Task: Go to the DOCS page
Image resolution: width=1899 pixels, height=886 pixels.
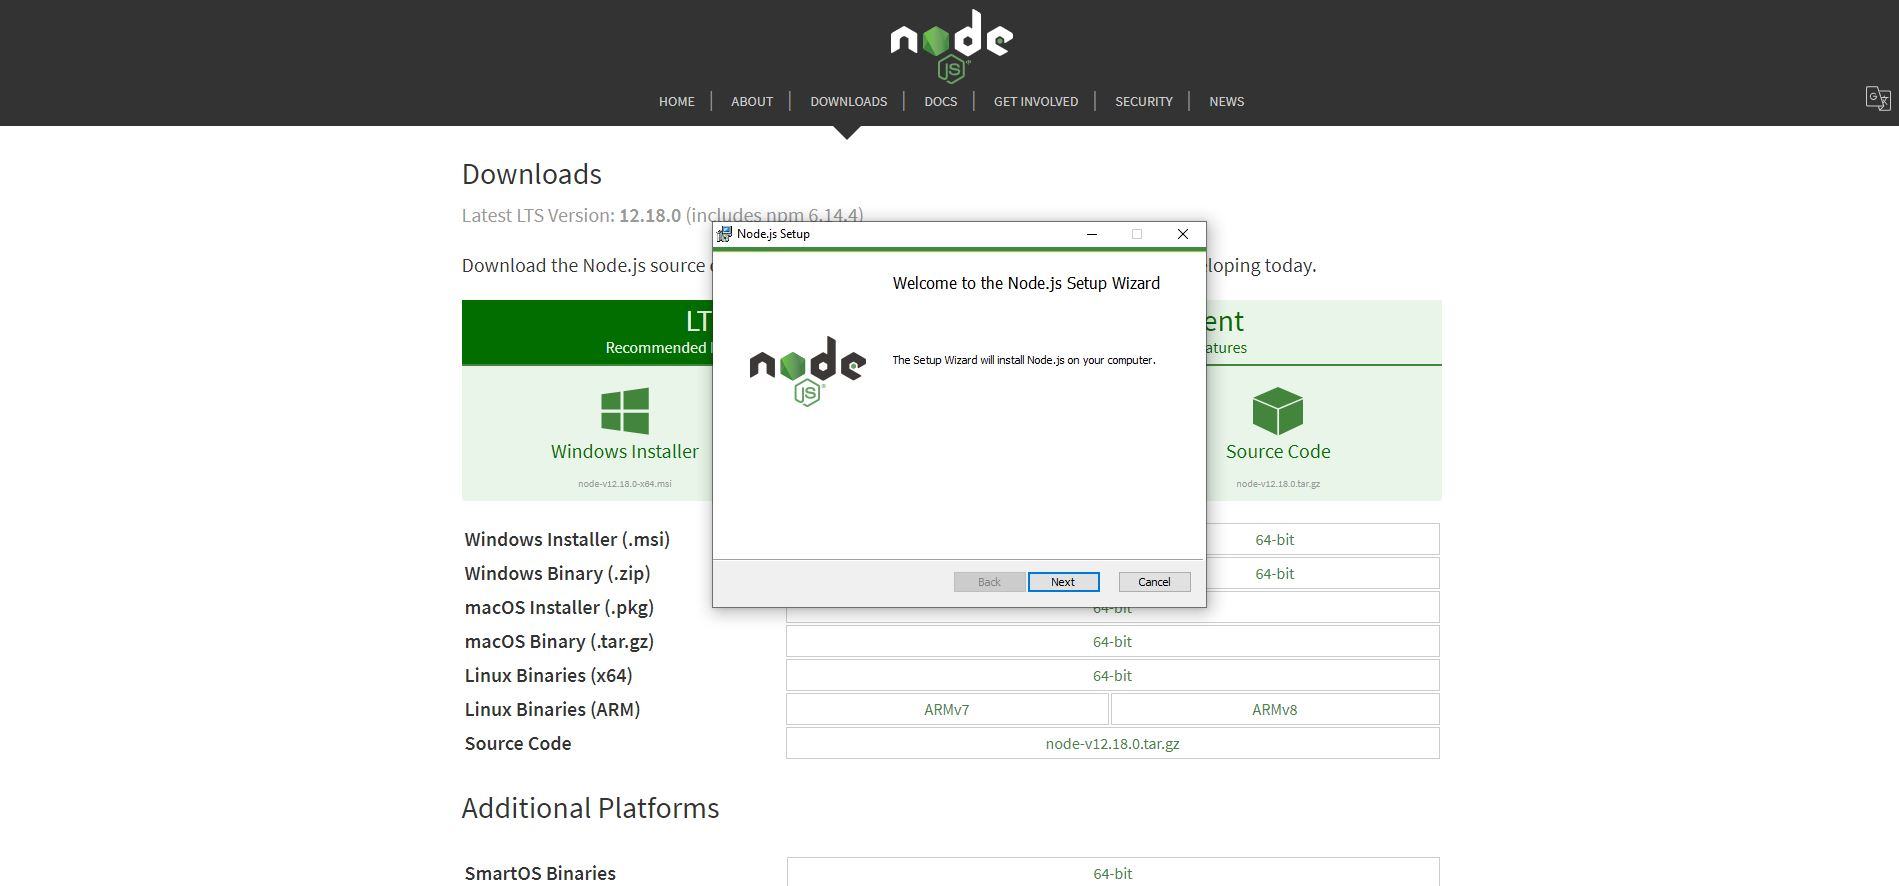Action: pyautogui.click(x=940, y=101)
